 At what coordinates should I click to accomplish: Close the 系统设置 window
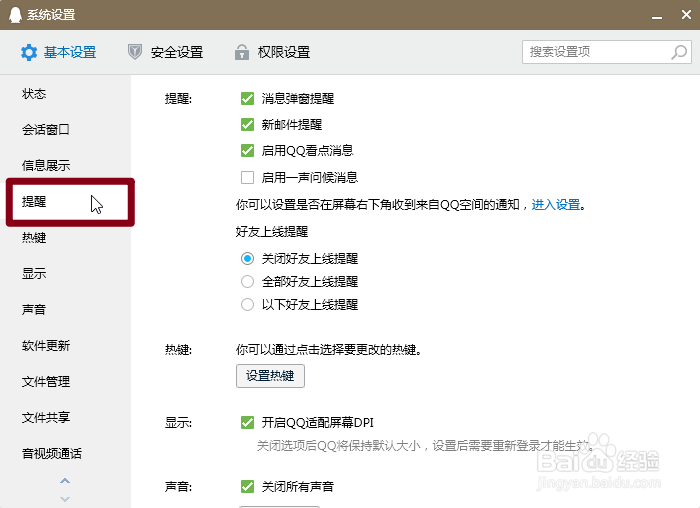pyautogui.click(x=686, y=15)
